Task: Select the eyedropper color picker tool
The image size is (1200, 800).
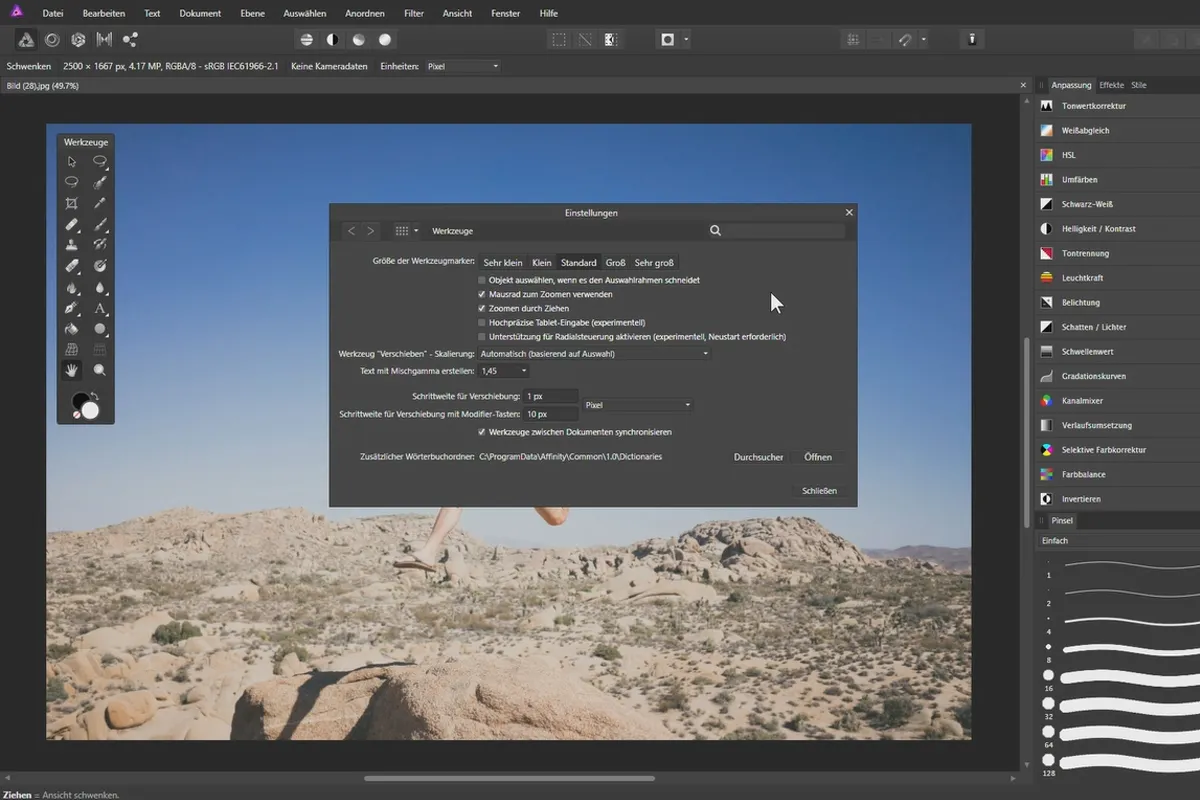Action: 100,203
